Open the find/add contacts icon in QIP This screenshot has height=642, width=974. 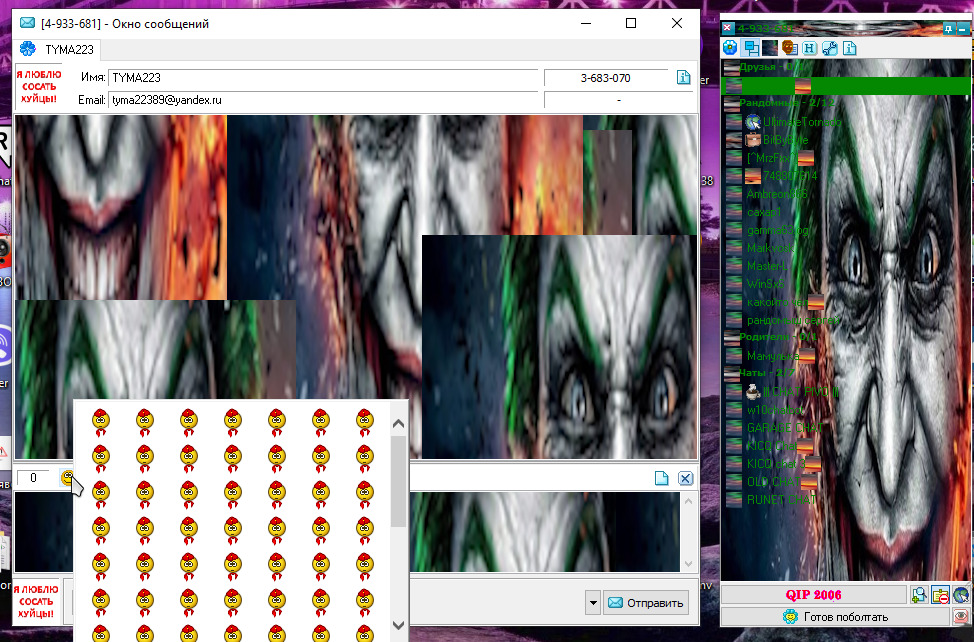[920, 595]
